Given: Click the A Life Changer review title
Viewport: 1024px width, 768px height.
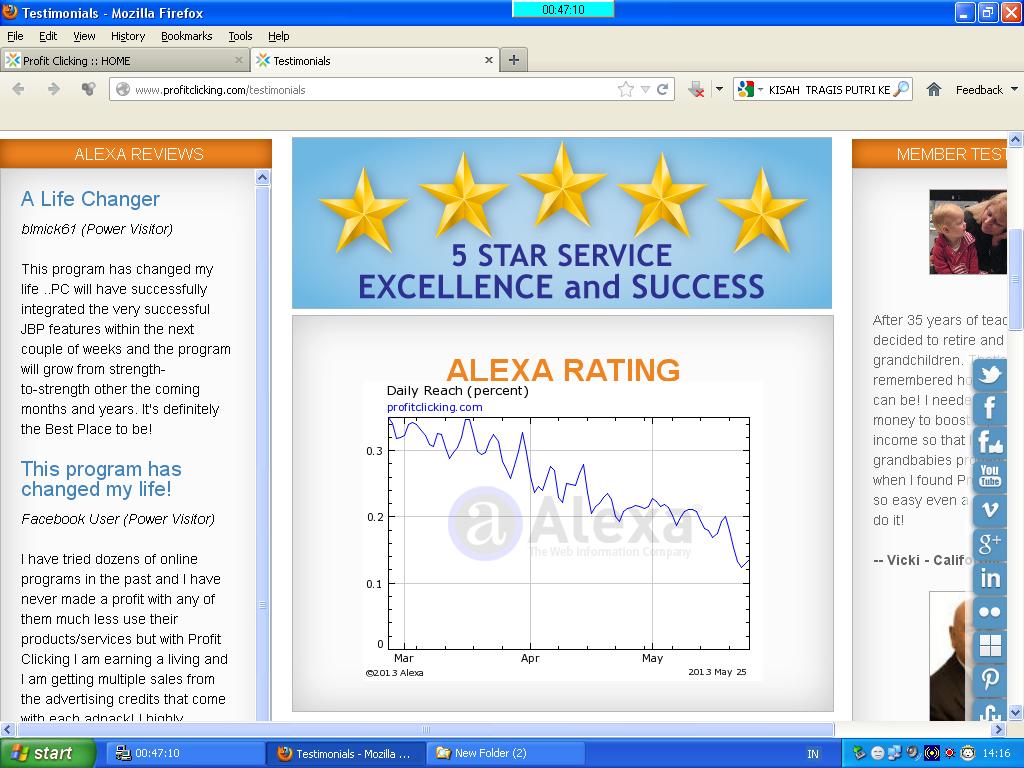Looking at the screenshot, I should (x=90, y=199).
